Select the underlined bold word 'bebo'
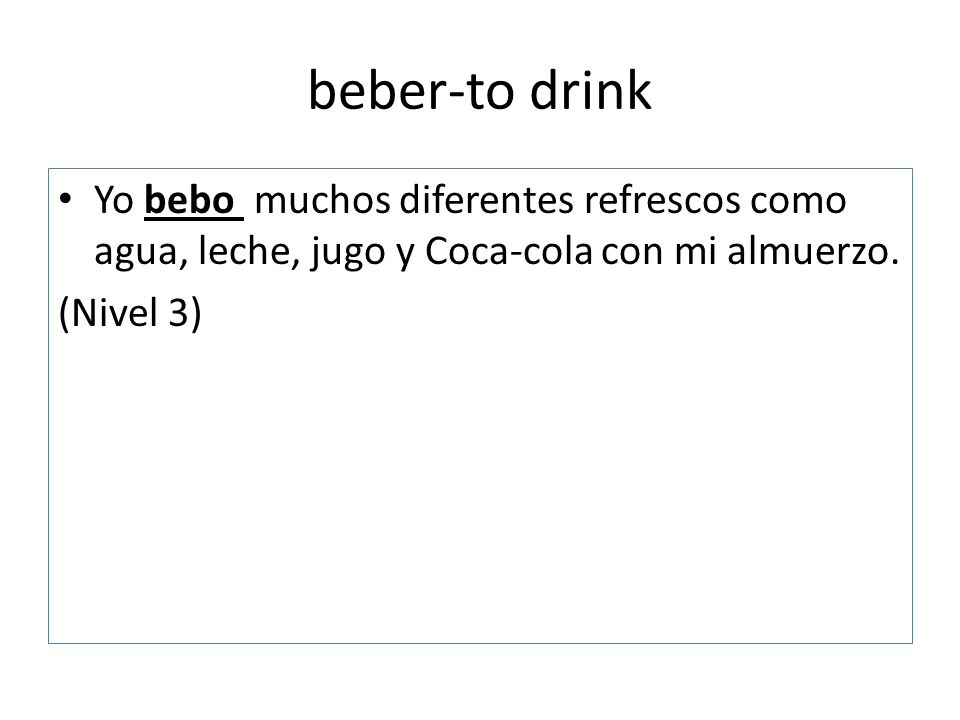960x720 pixels. coord(190,200)
